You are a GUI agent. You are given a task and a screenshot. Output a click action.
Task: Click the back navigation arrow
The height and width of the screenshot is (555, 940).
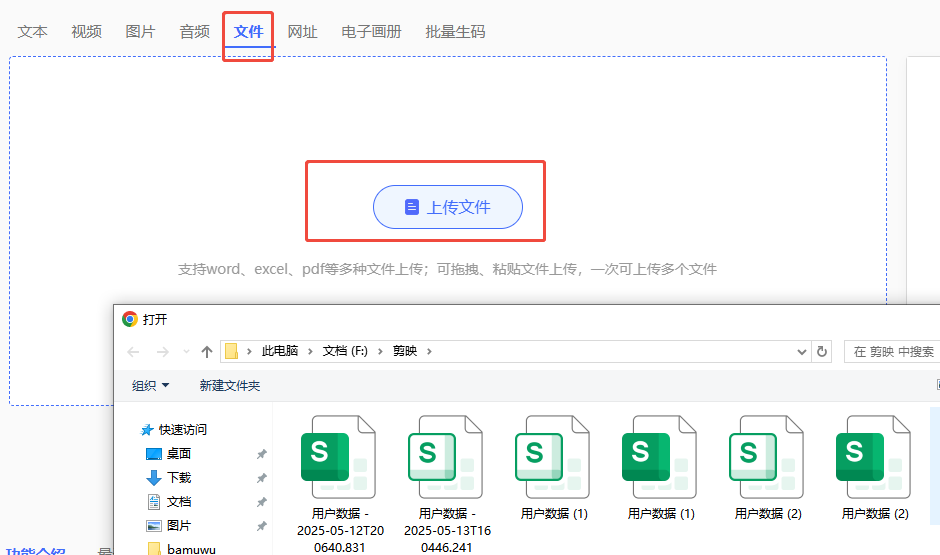pos(133,352)
